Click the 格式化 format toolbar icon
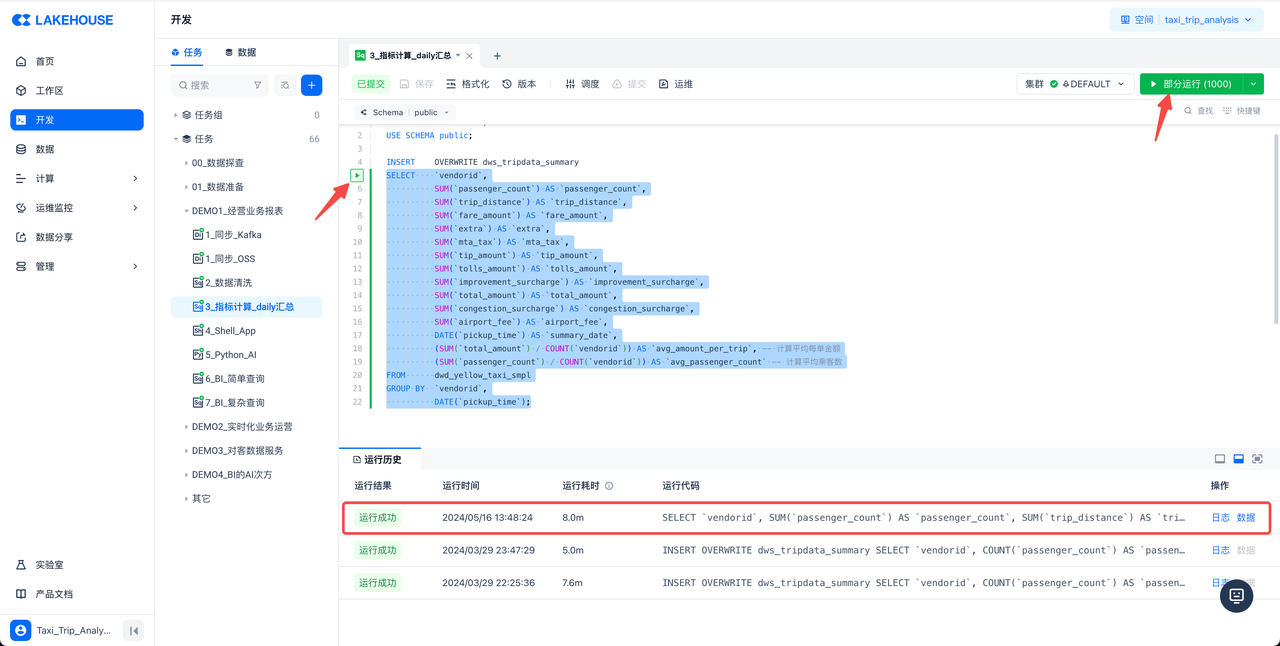 tap(467, 84)
